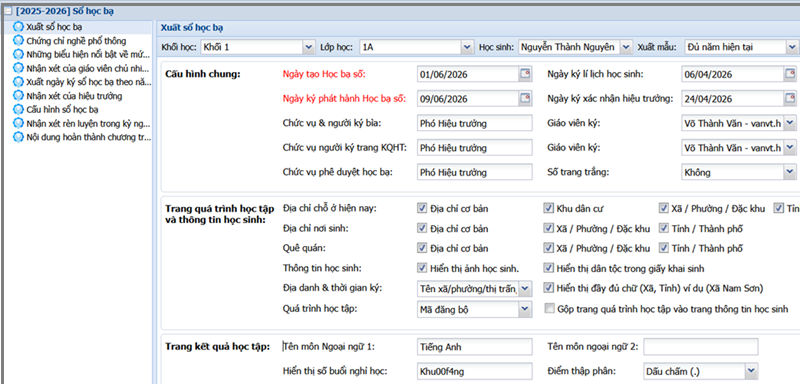Open Nhận xét rèn luyện trong kỳ nghỉ
800x384 pixels.
88,123
